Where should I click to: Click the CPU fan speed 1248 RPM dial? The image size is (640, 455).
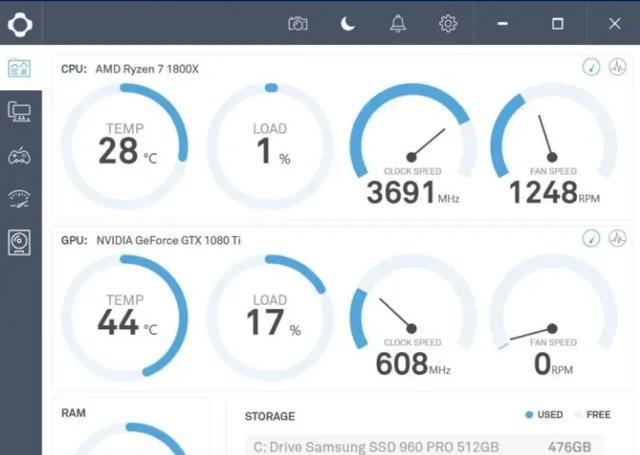pyautogui.click(x=553, y=144)
